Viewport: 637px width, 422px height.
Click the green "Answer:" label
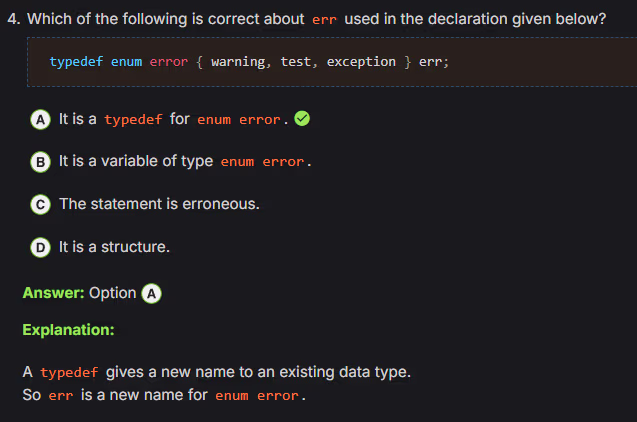point(53,293)
